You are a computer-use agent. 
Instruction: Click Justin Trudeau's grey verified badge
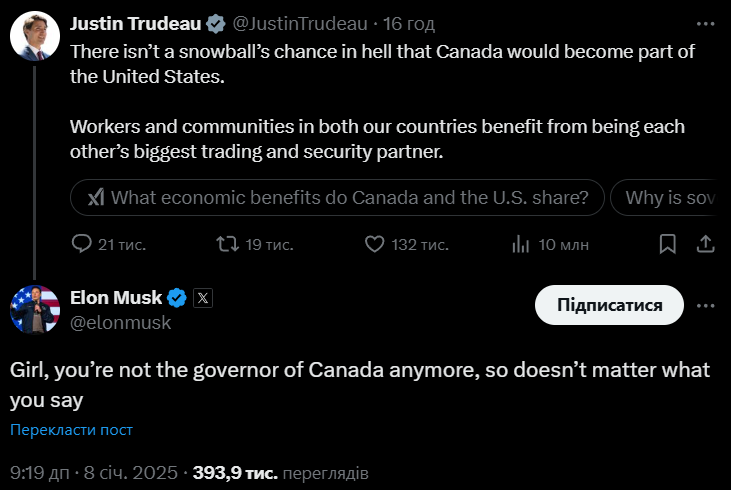(x=216, y=24)
